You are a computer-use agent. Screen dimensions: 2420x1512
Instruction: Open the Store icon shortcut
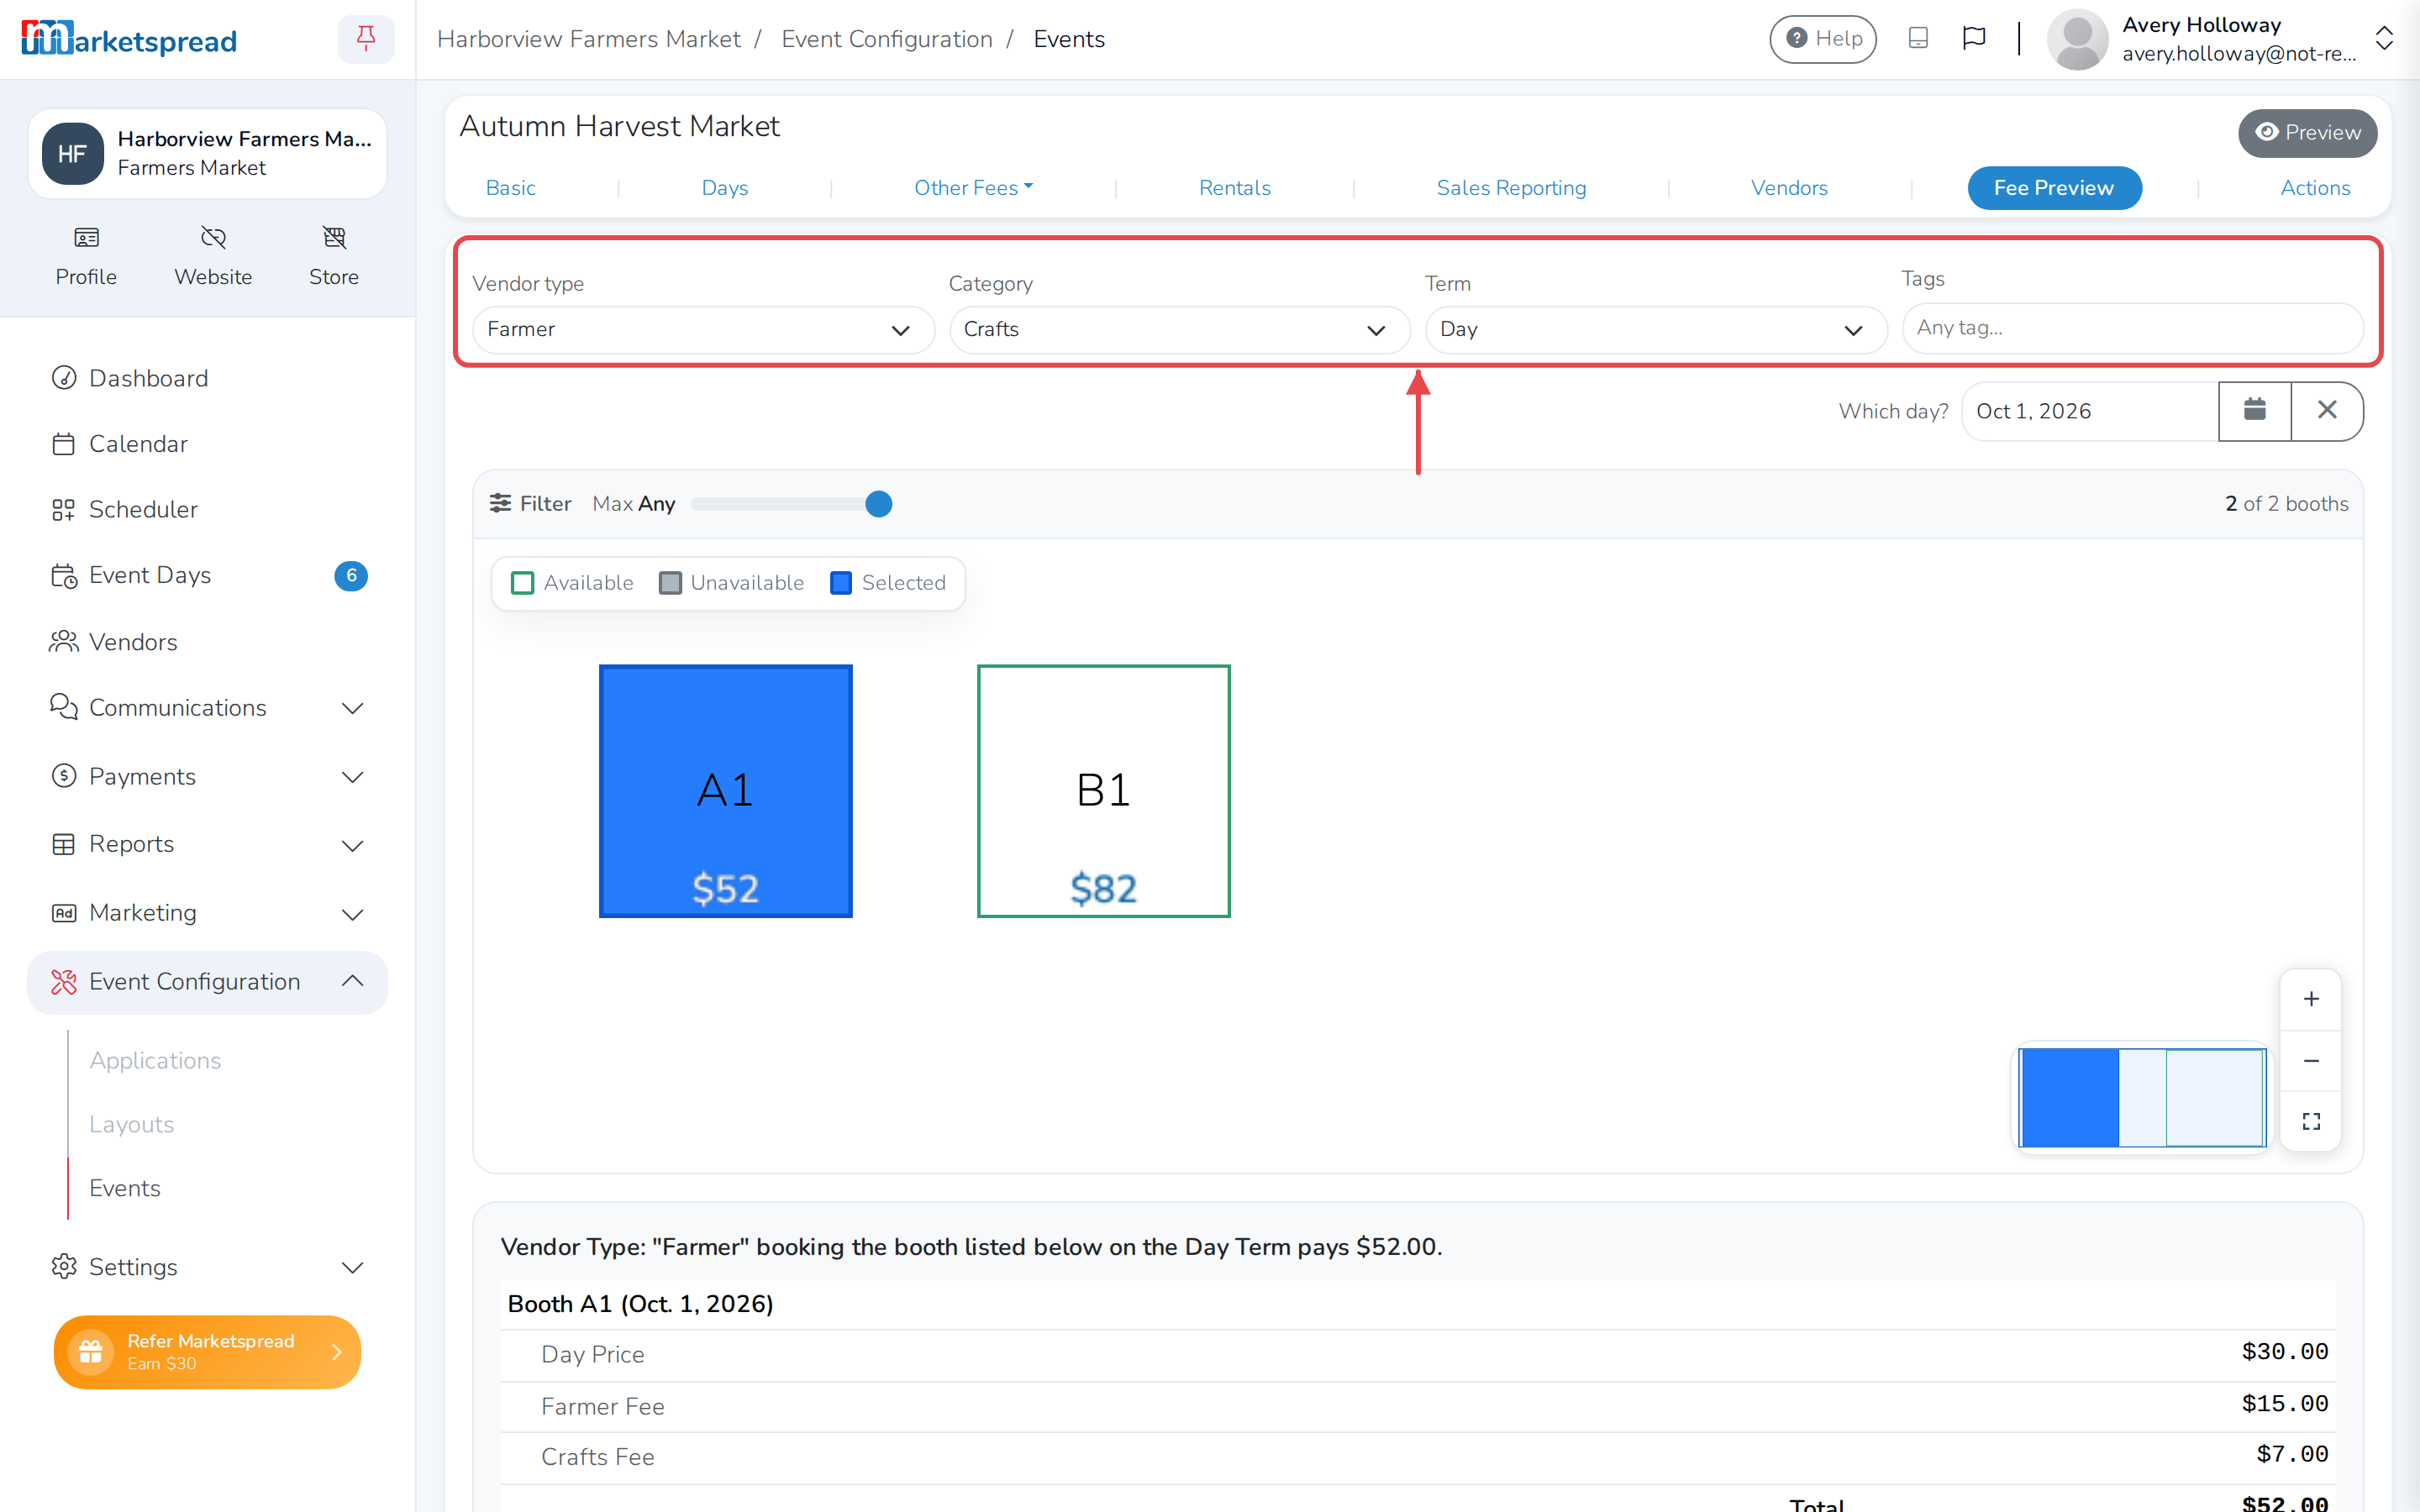coord(334,256)
